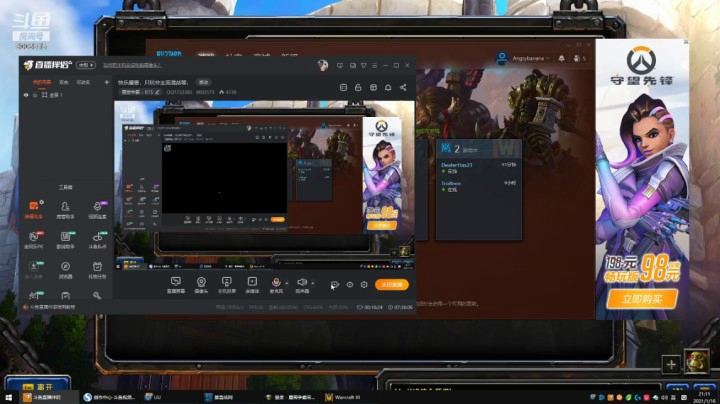Click the blue leave button in Warcraft
Viewport: 720px width, 404px height.
click(38, 386)
